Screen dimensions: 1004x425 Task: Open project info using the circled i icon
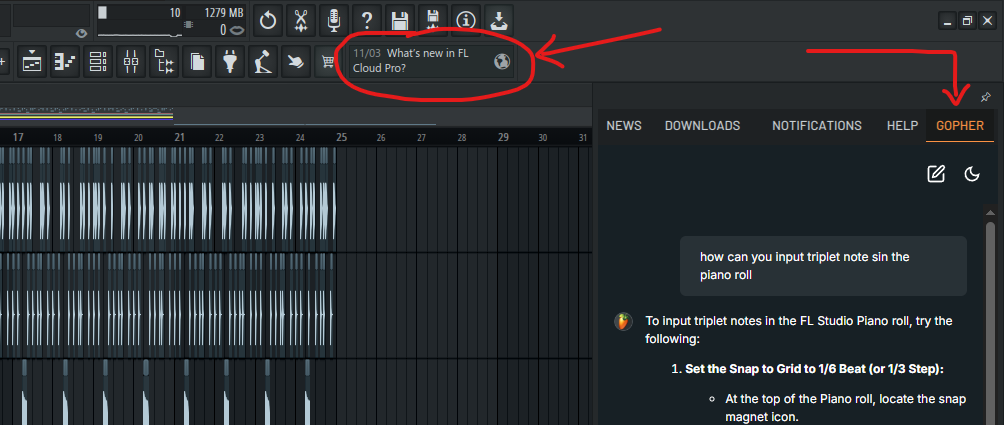[466, 21]
